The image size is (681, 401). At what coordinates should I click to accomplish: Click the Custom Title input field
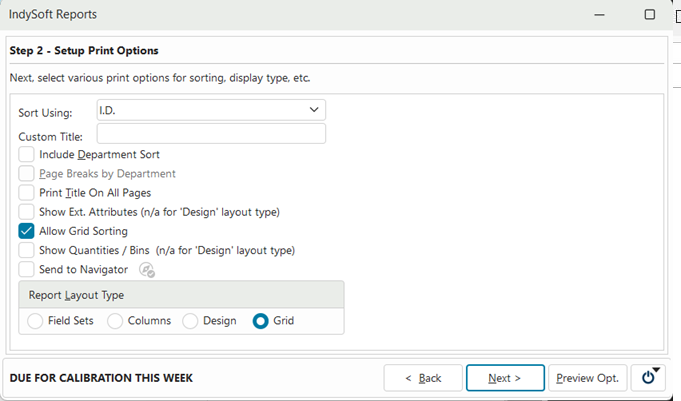pyautogui.click(x=211, y=134)
